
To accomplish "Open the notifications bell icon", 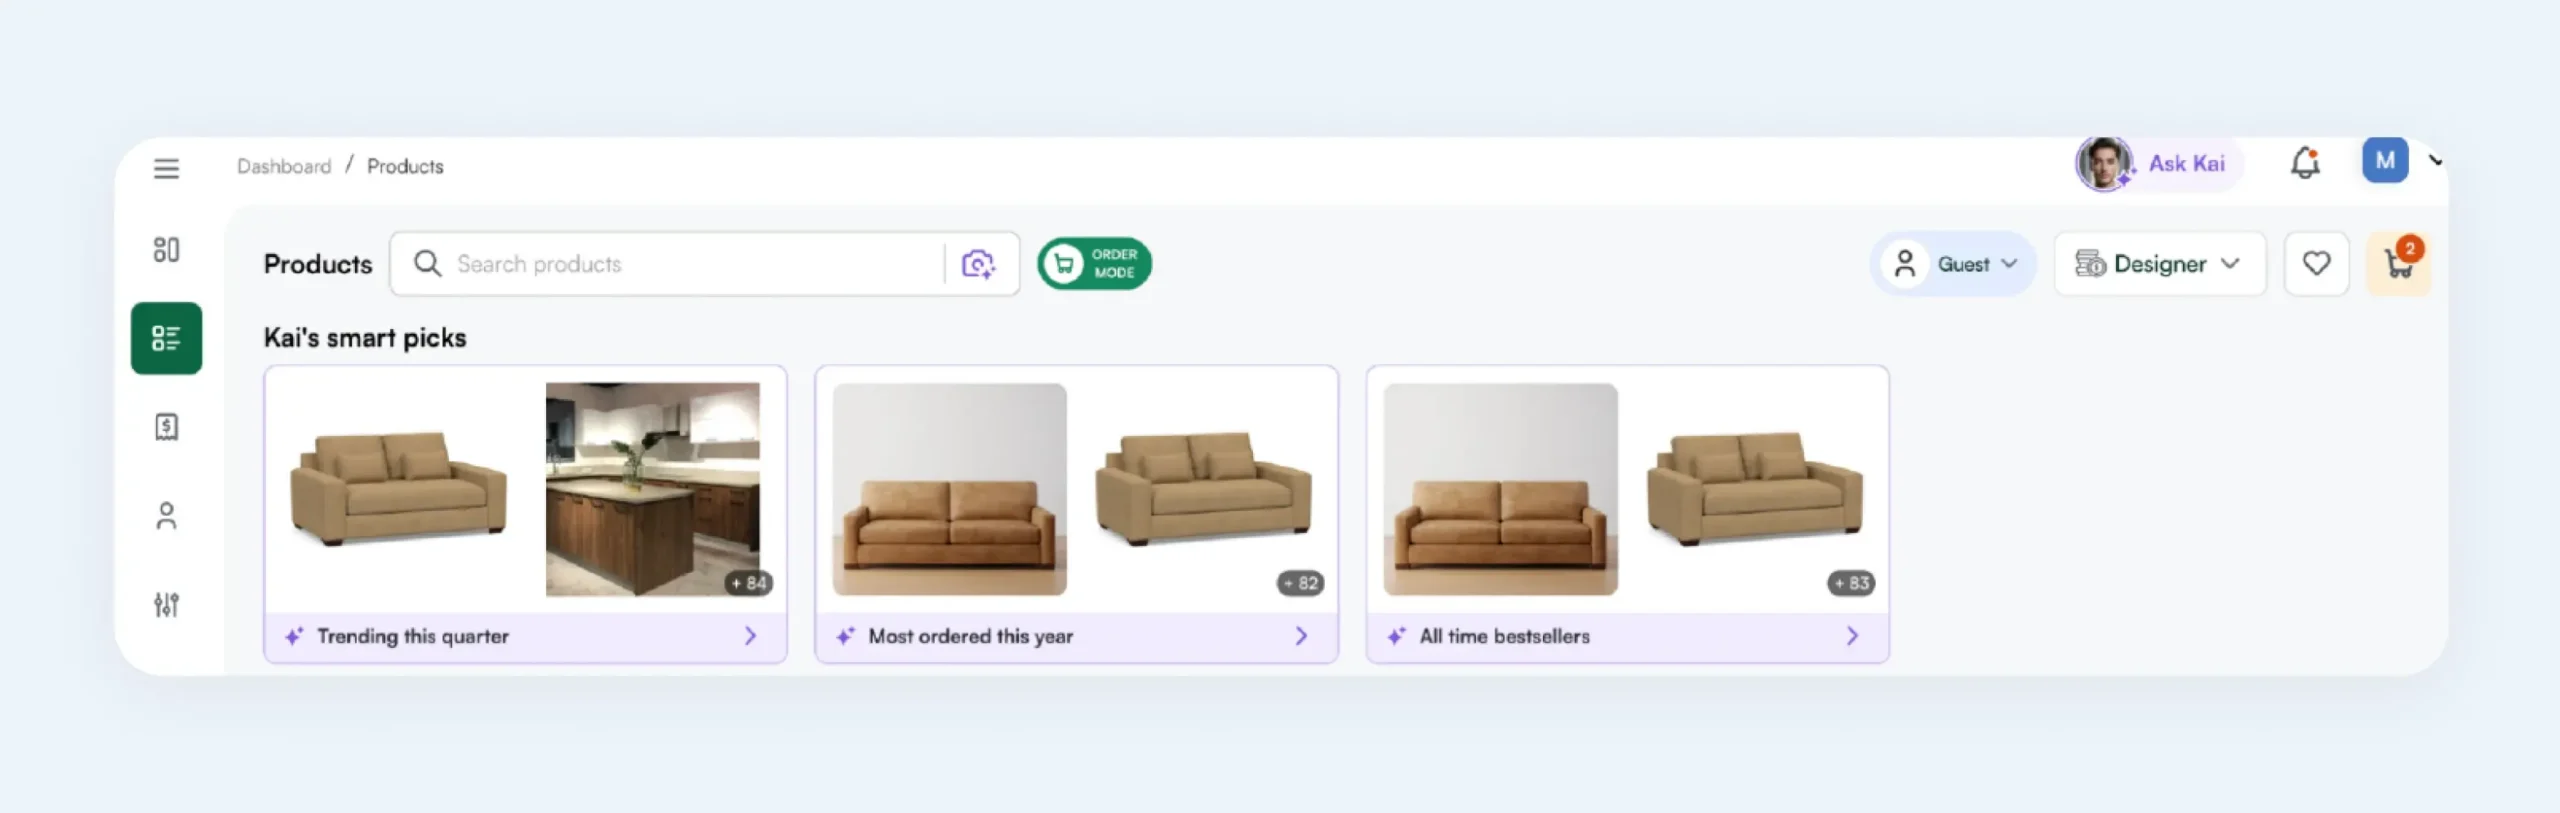I will 2307,163.
